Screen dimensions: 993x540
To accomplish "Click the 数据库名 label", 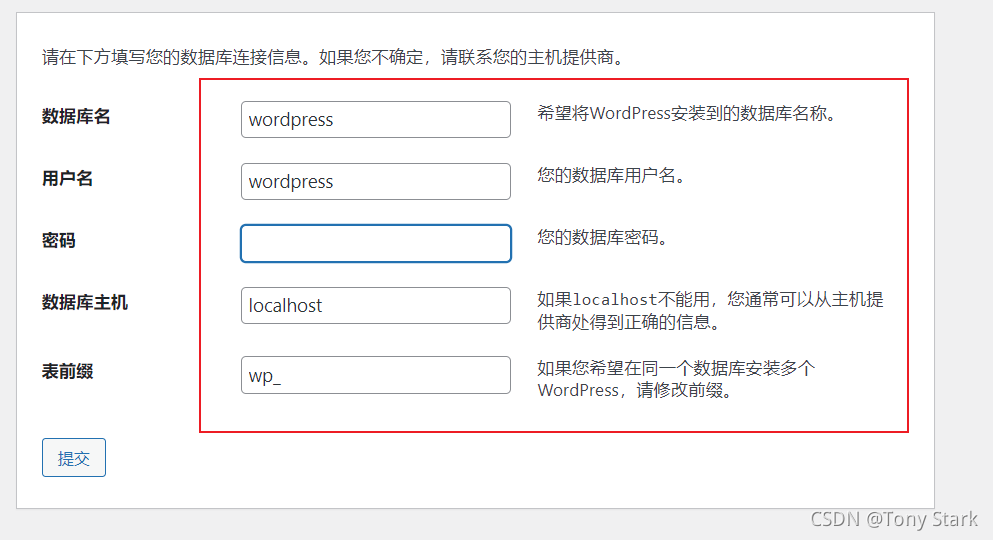I will tap(76, 116).
